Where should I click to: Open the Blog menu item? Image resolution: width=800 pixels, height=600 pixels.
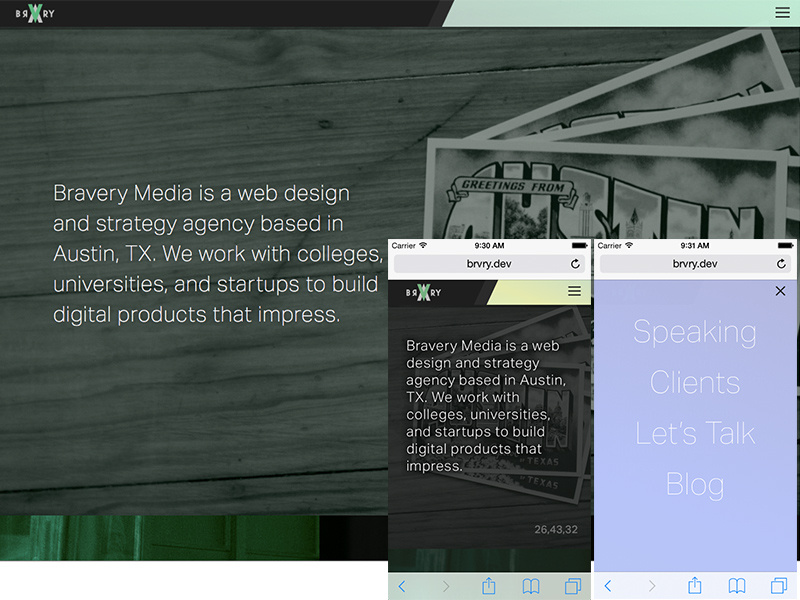coord(695,485)
